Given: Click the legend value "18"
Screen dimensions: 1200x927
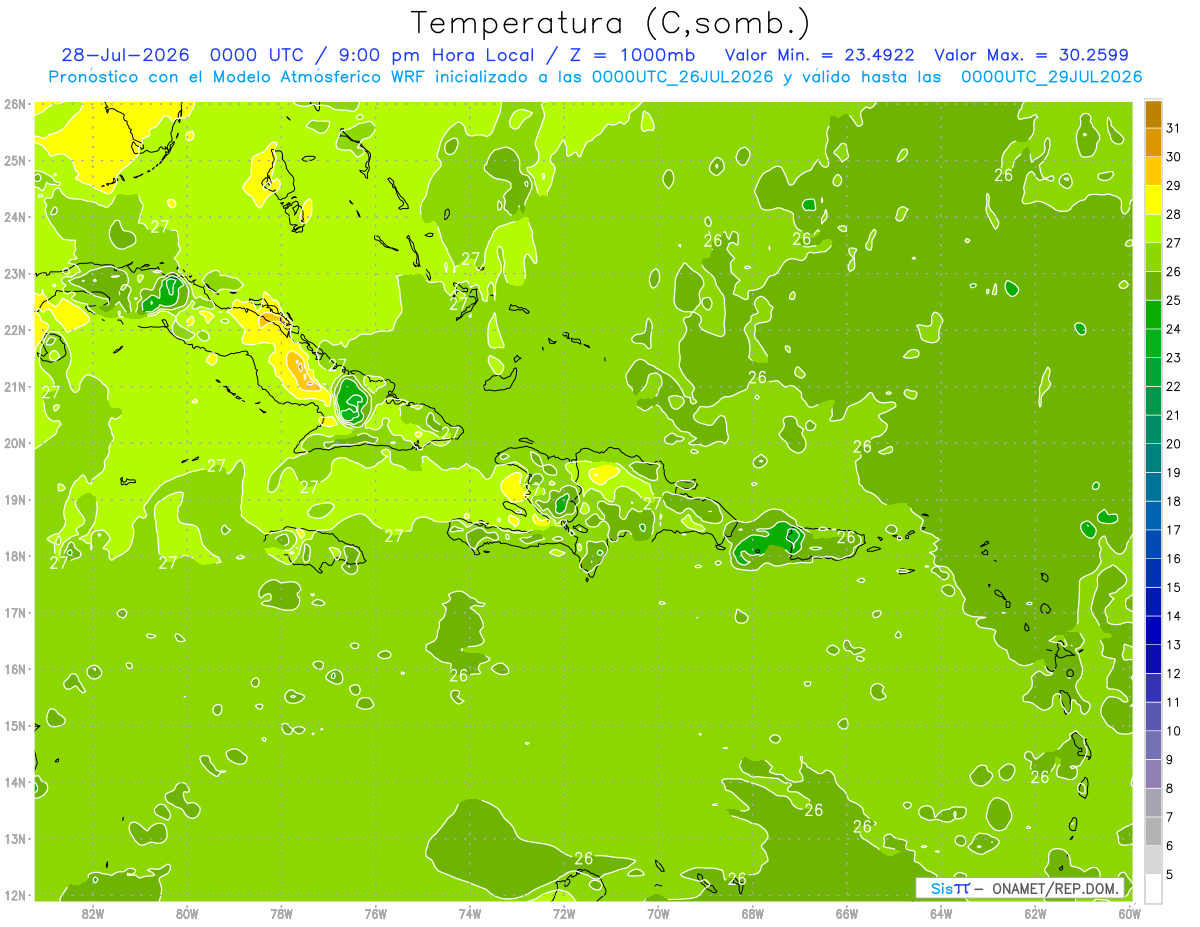Looking at the screenshot, I should click(1174, 501).
